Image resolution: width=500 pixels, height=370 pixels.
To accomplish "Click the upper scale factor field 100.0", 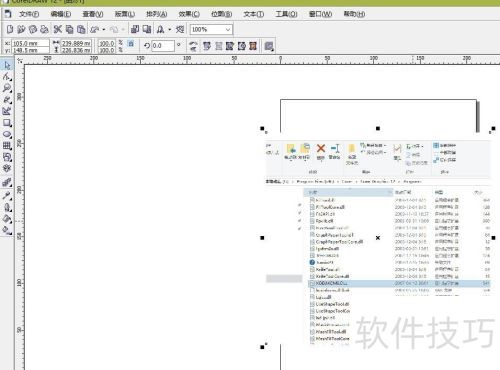I will (x=107, y=43).
